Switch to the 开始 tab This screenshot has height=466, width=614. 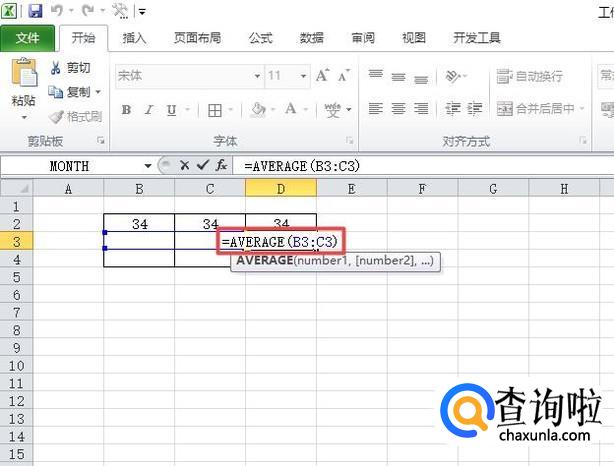tap(83, 38)
